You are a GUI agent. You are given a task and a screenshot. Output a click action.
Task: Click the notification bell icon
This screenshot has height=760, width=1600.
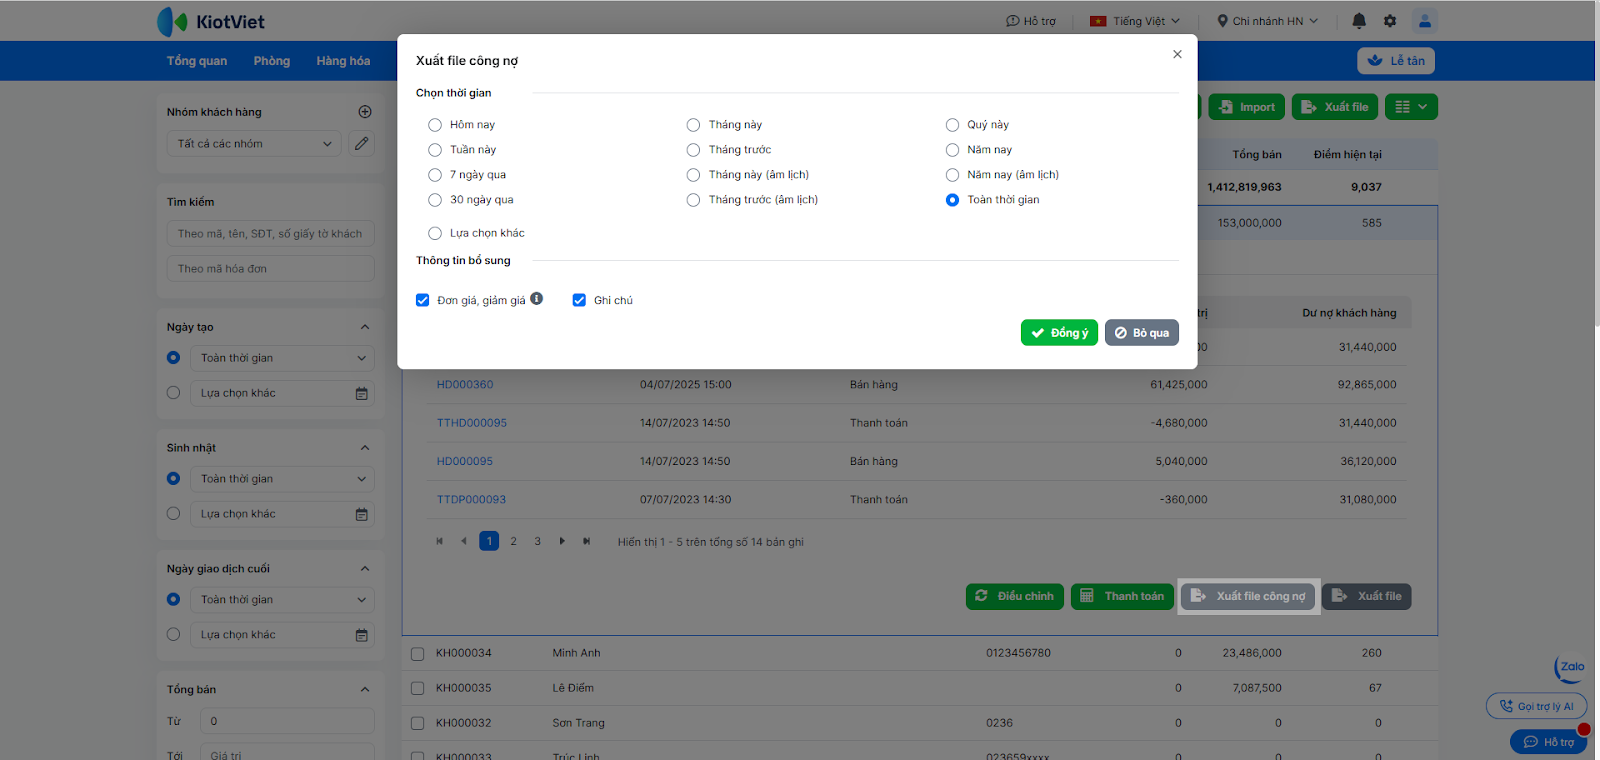tap(1358, 21)
